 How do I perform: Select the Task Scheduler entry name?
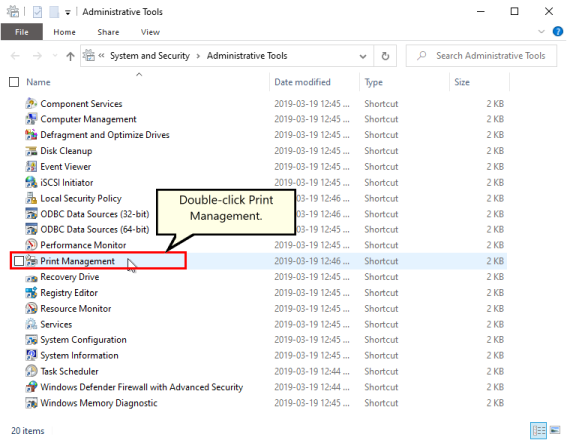[x=69, y=371]
